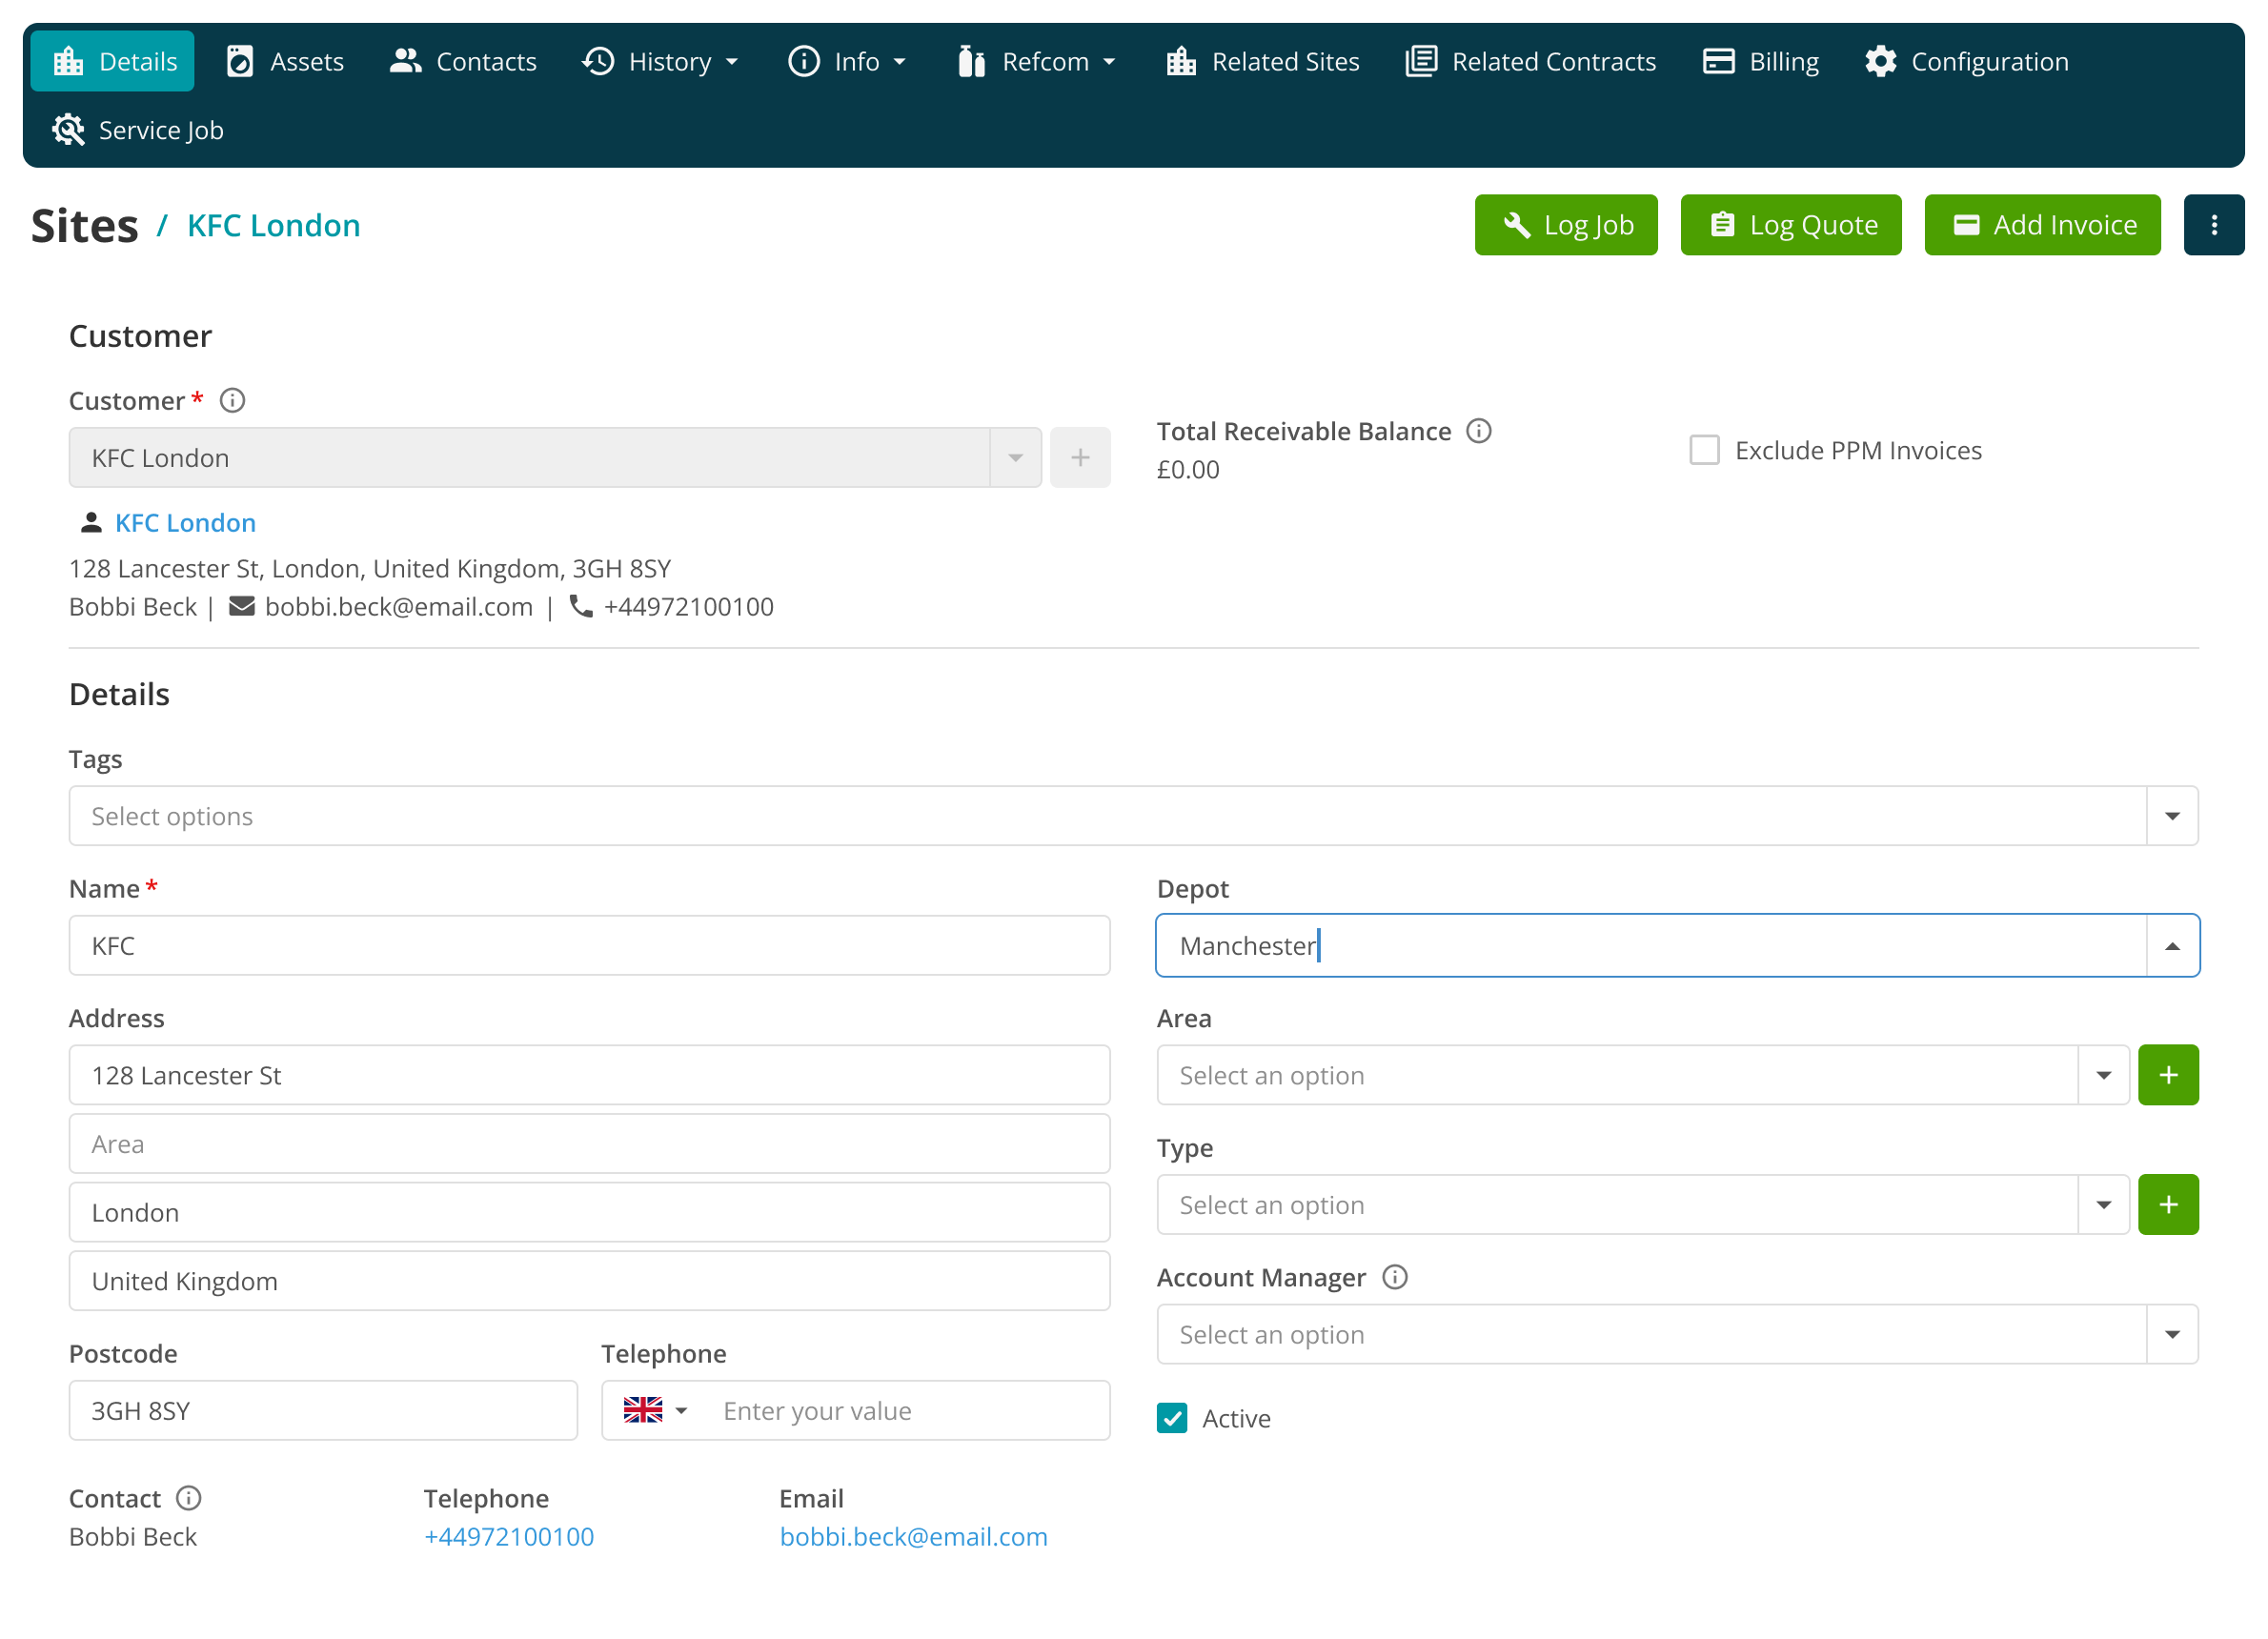This screenshot has width=2268, height=1639.
Task: Open the three-dot more options menu
Action: 2214,225
